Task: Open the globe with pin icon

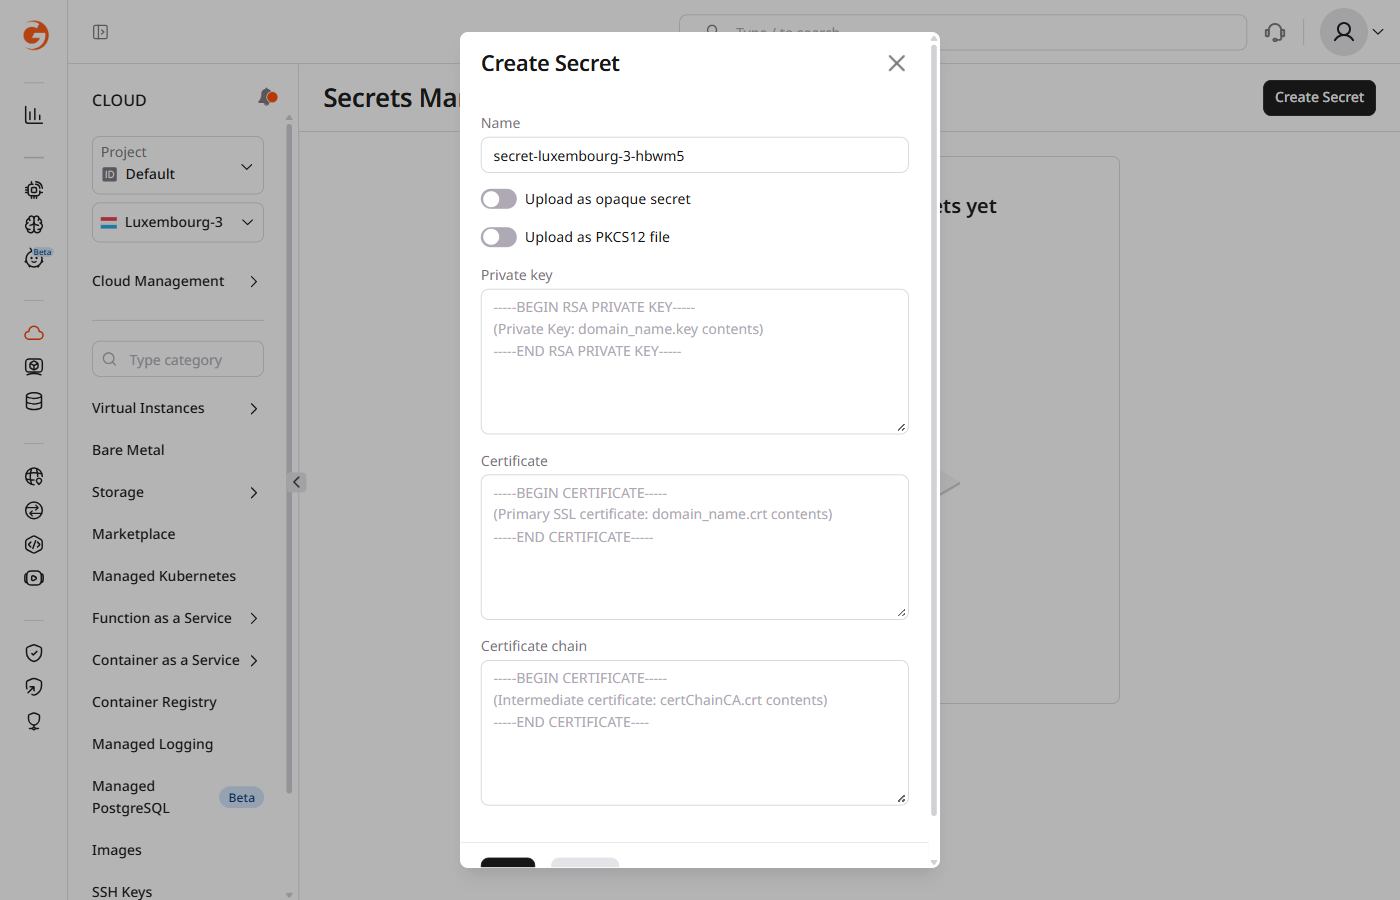Action: coord(34,476)
